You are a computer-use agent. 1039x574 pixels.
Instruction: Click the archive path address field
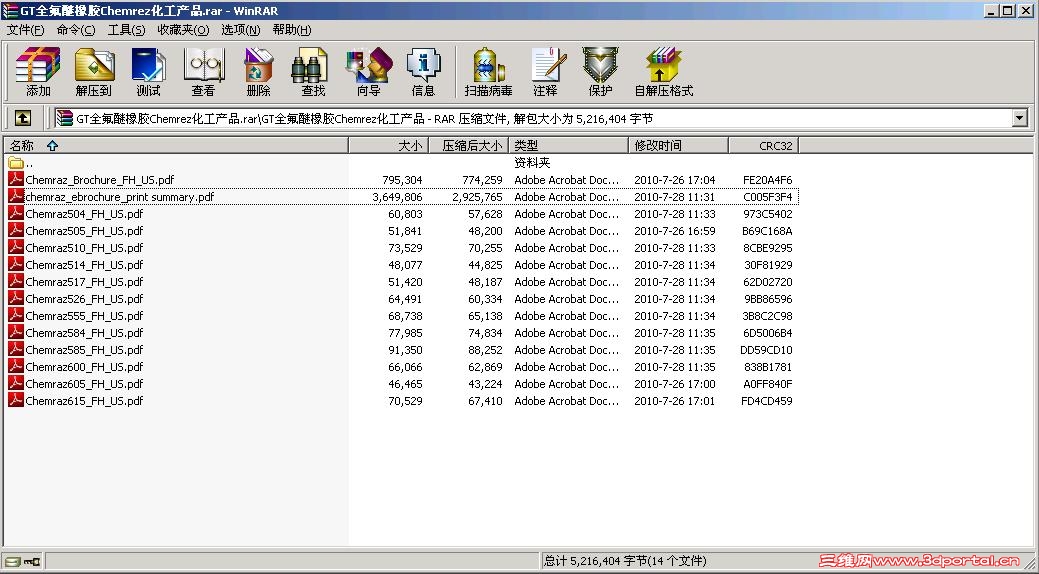(541, 118)
